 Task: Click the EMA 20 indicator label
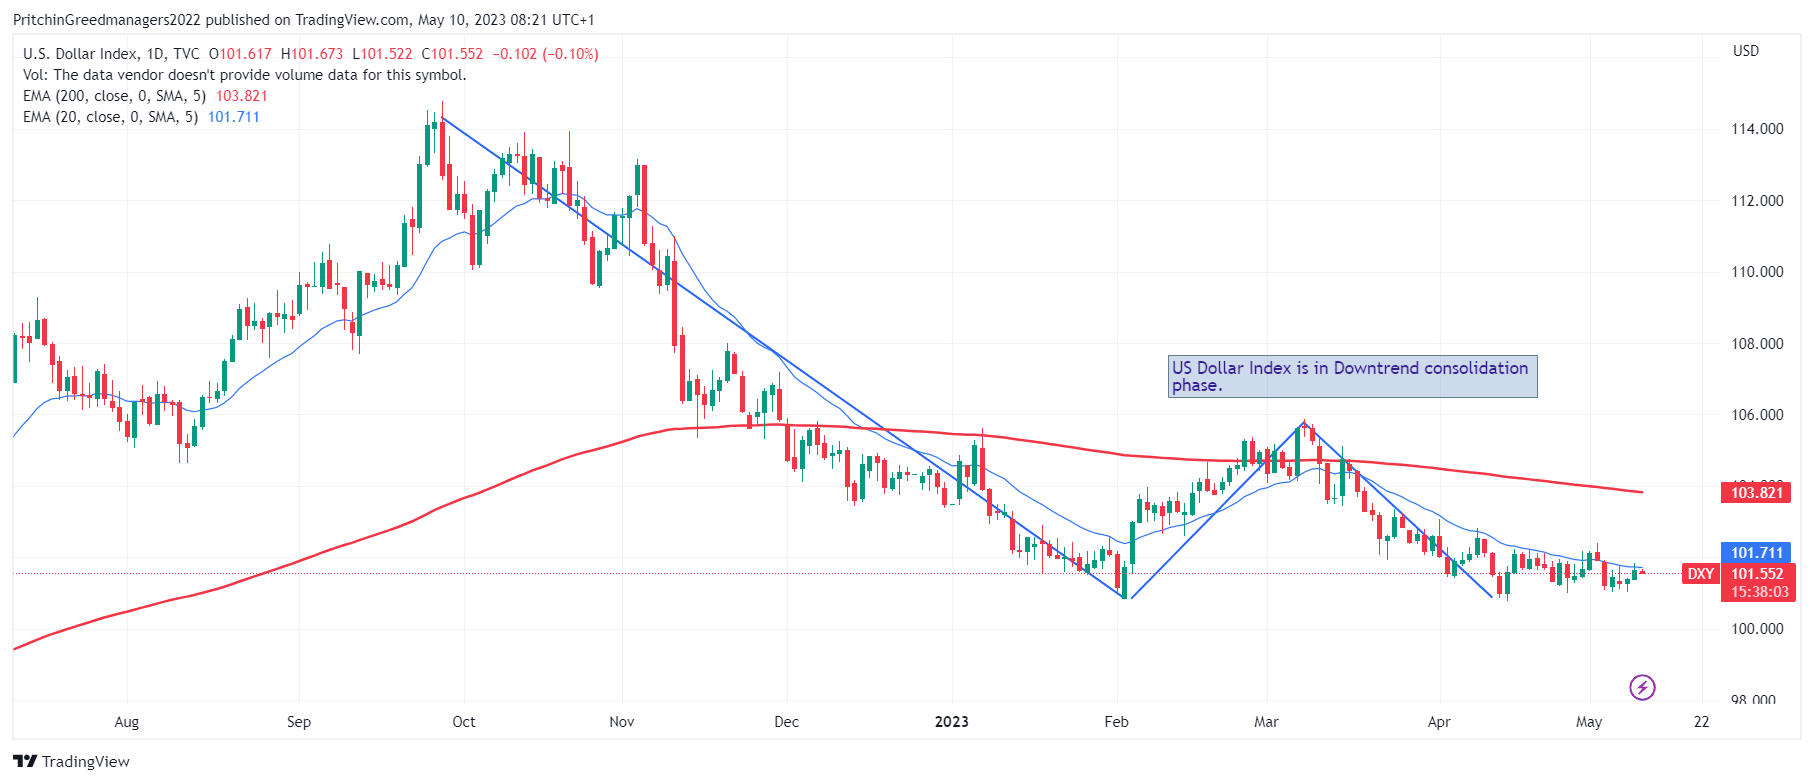(x=111, y=117)
